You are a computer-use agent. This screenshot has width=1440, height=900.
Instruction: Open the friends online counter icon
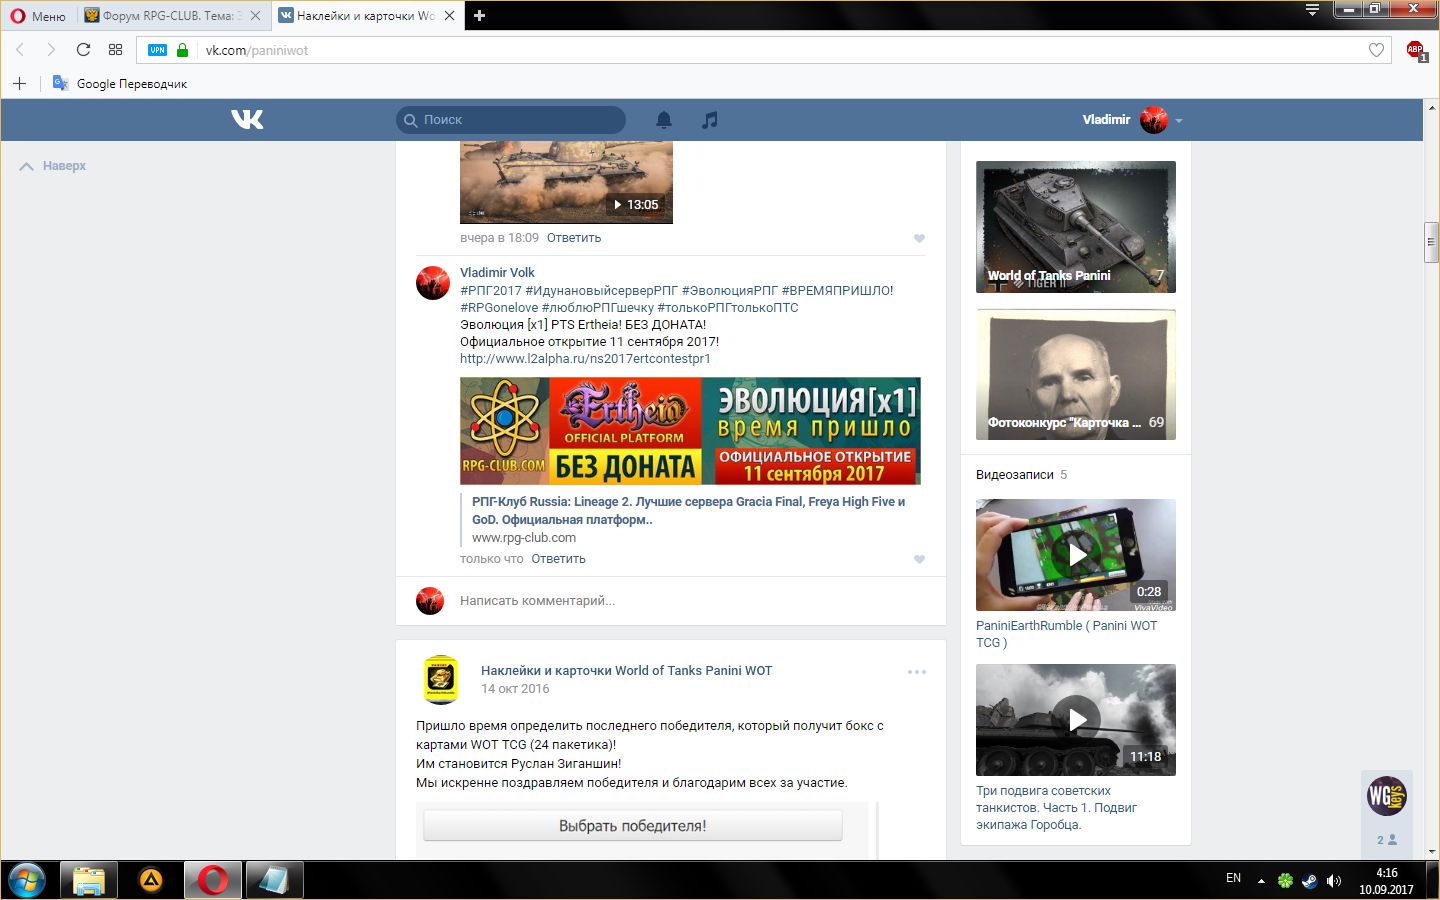click(1387, 840)
